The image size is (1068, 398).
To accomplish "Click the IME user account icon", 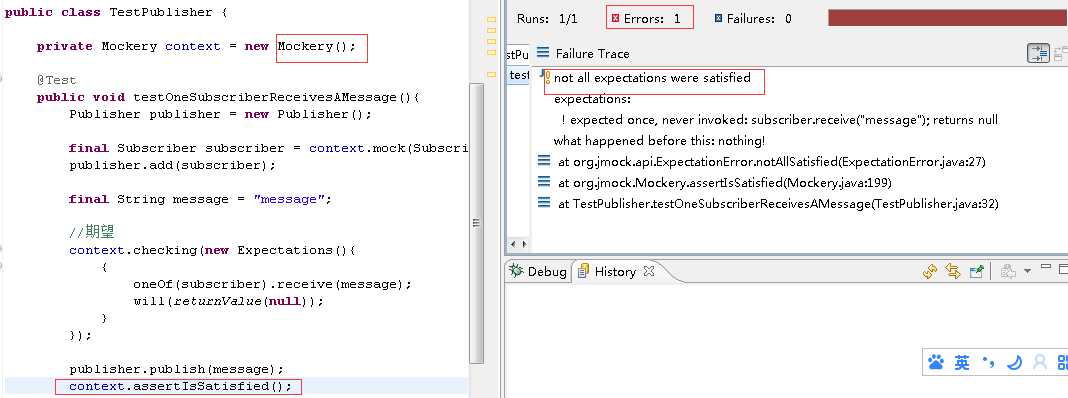I will tap(1039, 363).
